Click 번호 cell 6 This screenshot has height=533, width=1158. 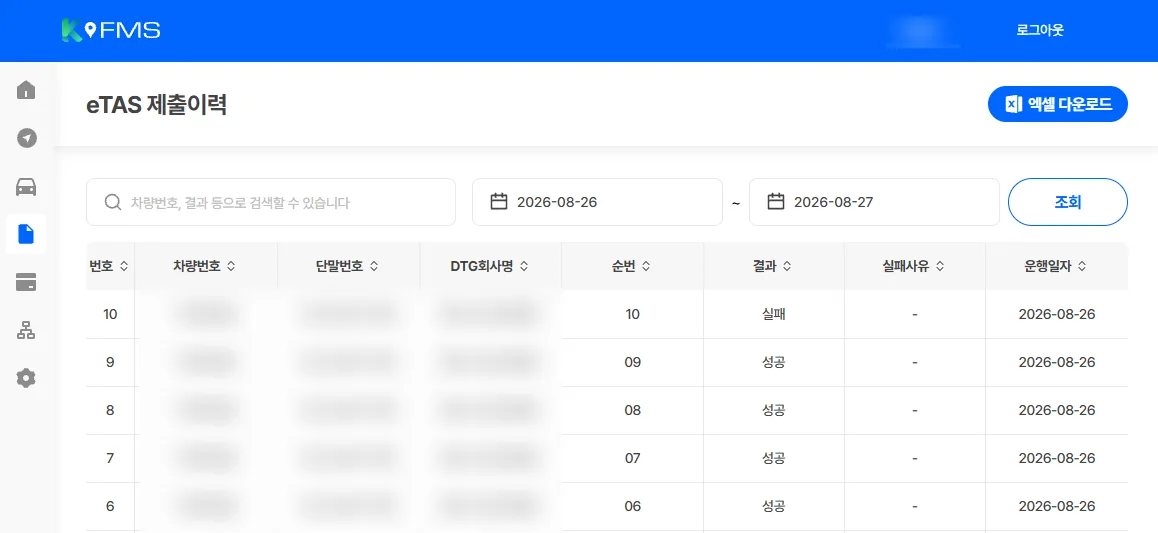(x=110, y=506)
